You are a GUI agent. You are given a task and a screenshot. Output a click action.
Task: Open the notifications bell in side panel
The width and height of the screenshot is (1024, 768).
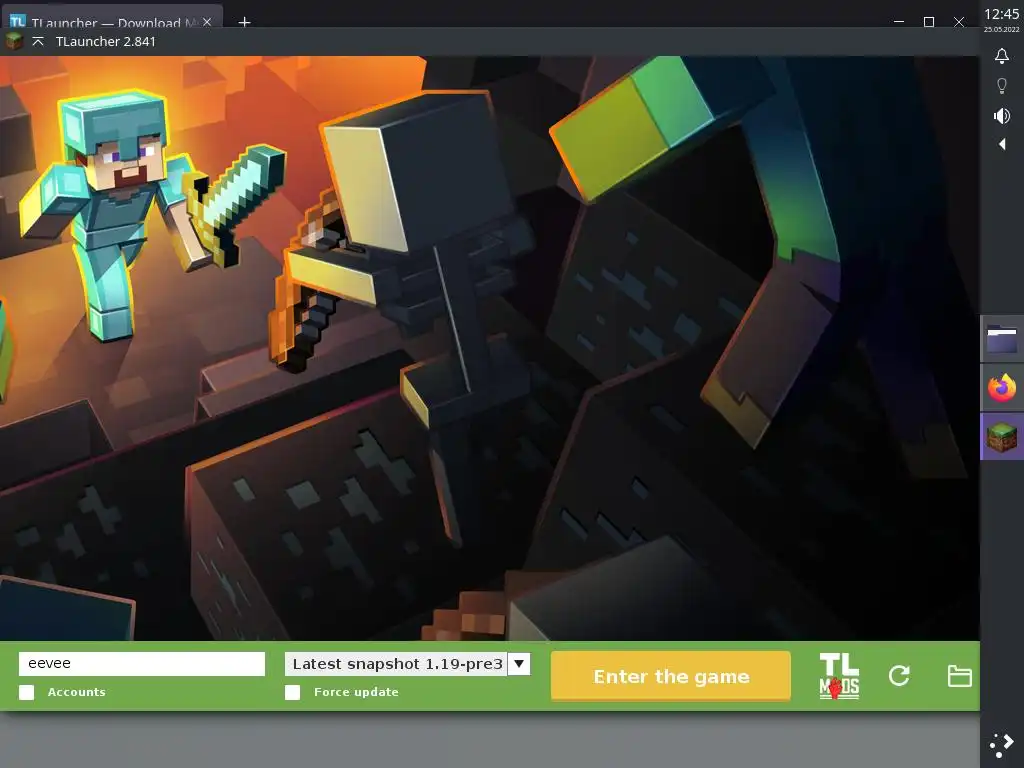[1002, 56]
